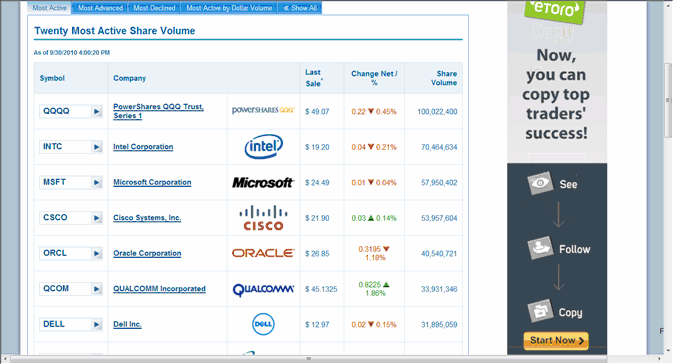Viewport: 673px width, 364px height.
Task: Click the horizontal scrollbar thumb
Action: click(309, 359)
